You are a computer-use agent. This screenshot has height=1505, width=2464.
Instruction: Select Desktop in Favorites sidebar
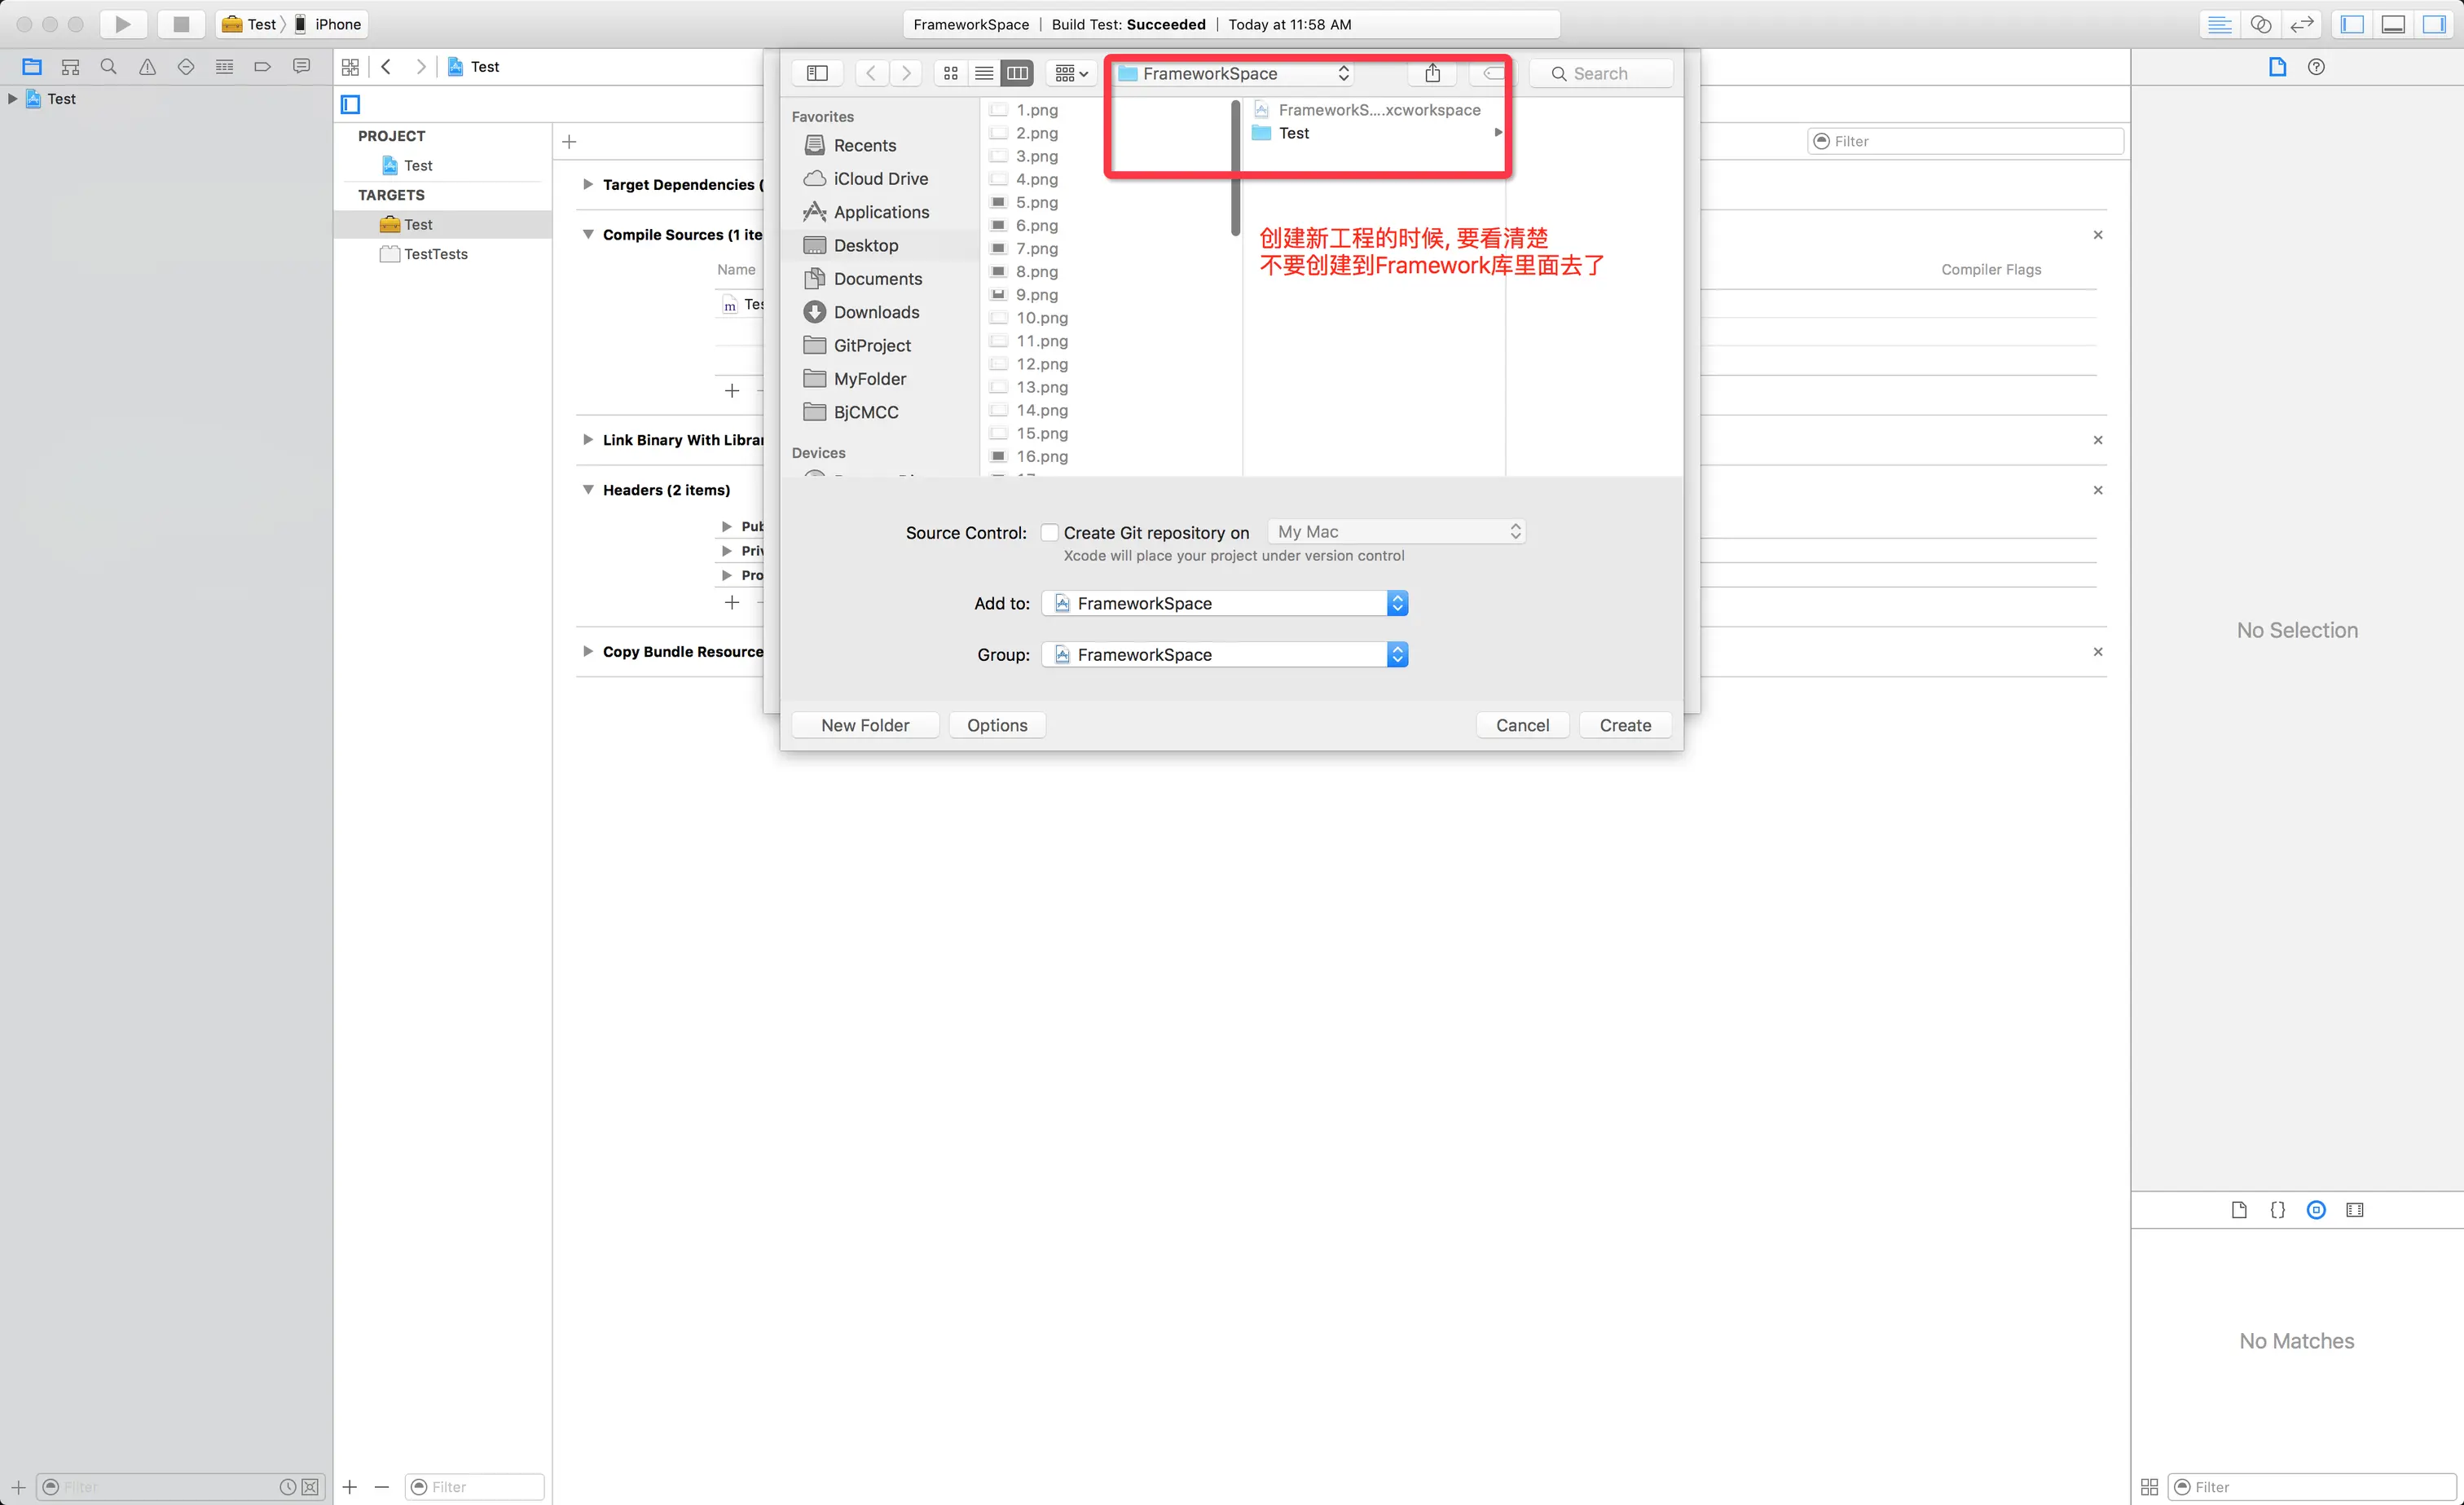[x=865, y=245]
